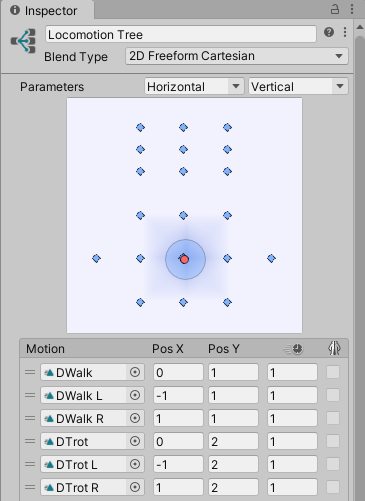
Task: Edit Pos X value of DTrot
Action: click(x=178, y=441)
